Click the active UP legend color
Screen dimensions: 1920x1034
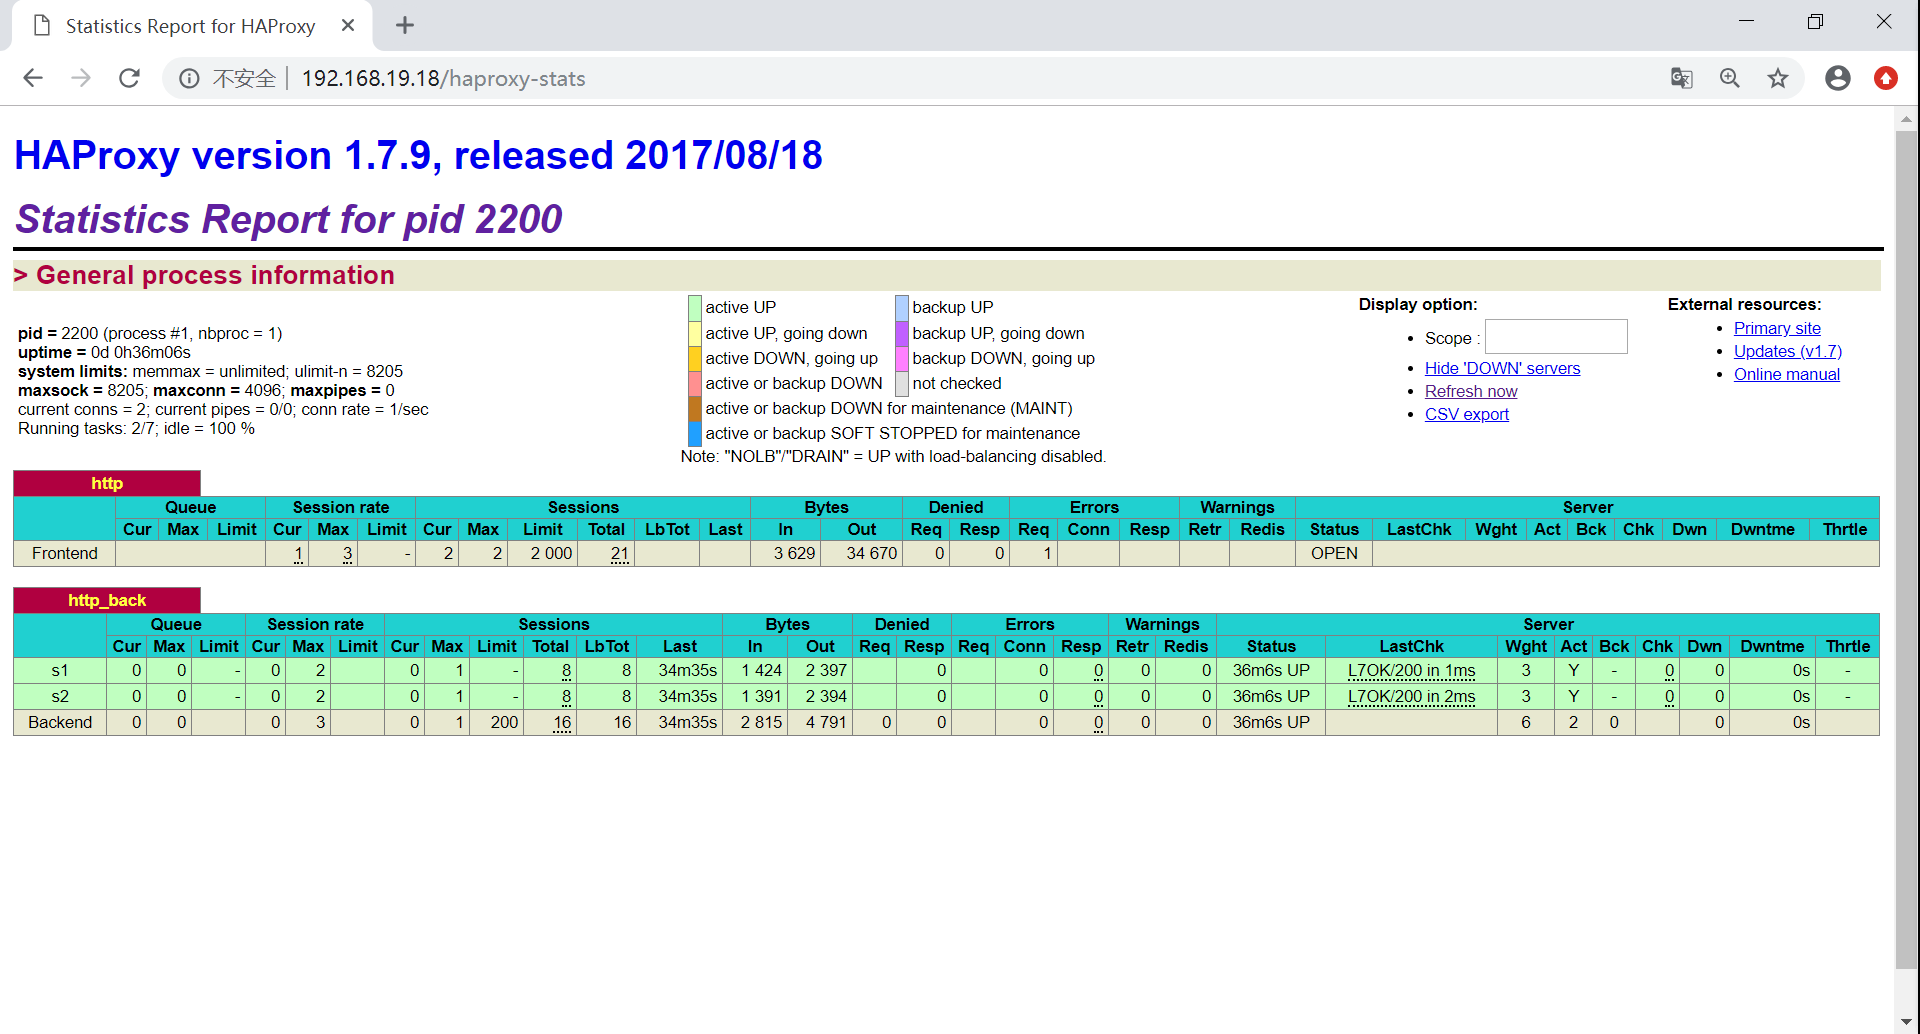(x=694, y=307)
